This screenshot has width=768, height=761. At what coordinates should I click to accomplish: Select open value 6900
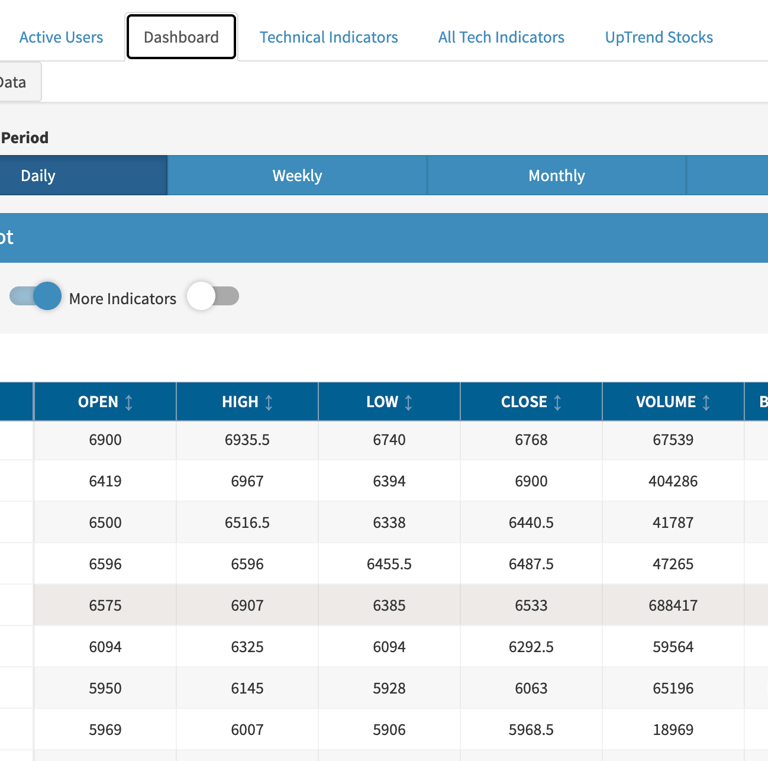pos(105,440)
